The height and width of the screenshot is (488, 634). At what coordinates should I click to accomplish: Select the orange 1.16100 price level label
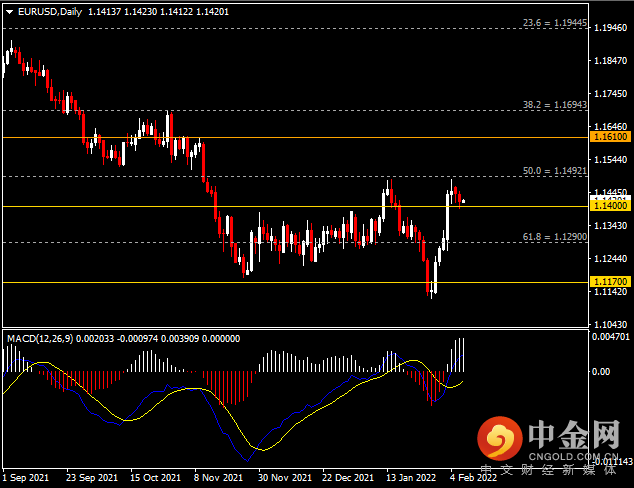611,137
